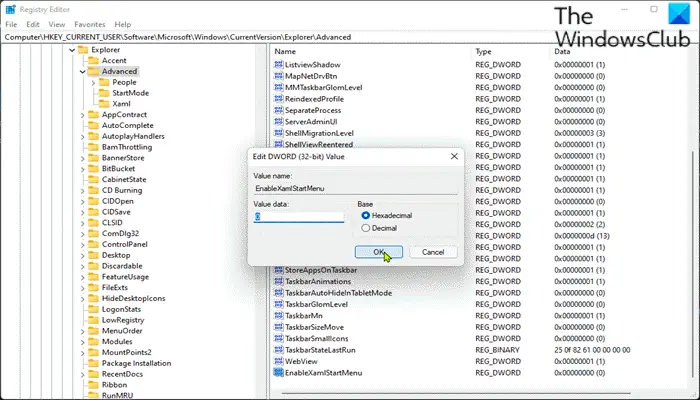This screenshot has width=700, height=400.
Task: Click the '25 0f 82 61 00 00 00 00' data
Action: tap(592, 350)
